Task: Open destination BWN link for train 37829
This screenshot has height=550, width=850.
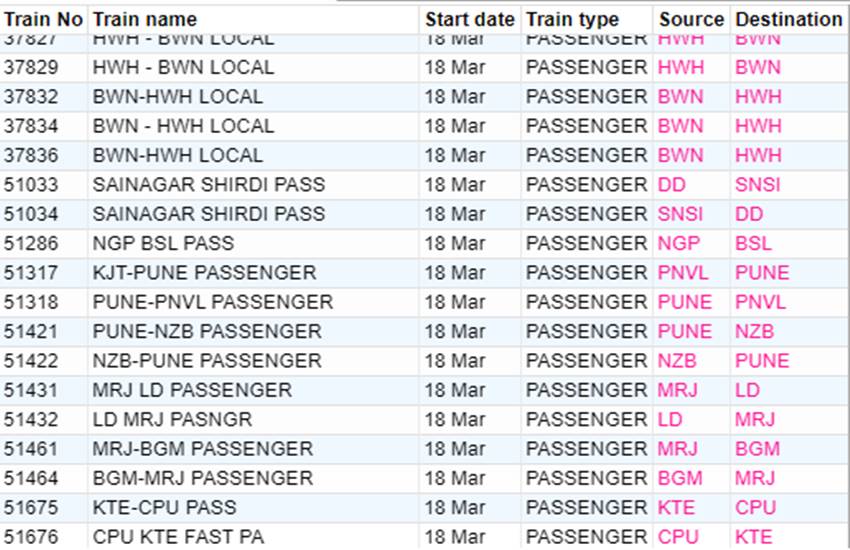Action: point(758,68)
